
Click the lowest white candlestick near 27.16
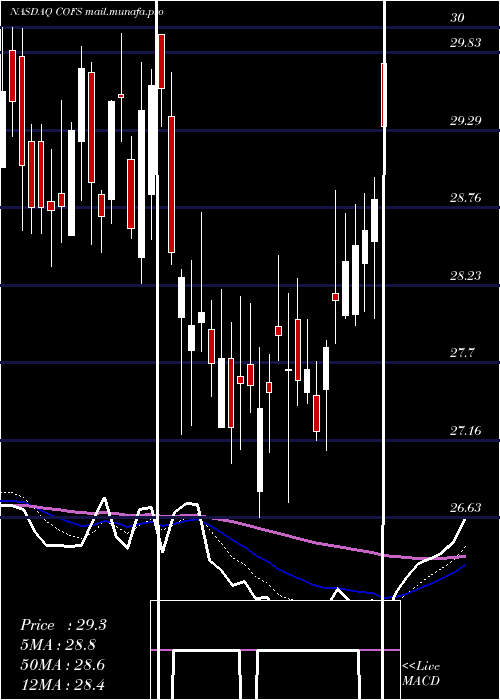[x=260, y=450]
